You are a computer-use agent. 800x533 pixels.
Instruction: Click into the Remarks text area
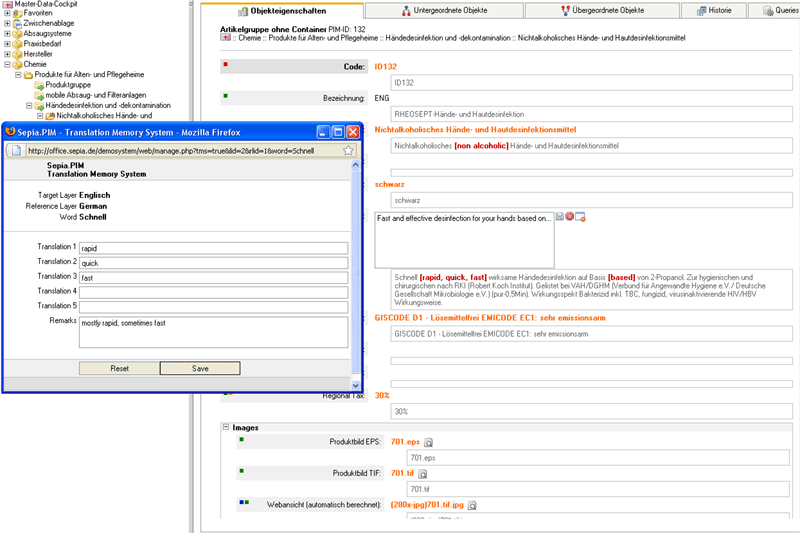point(213,332)
